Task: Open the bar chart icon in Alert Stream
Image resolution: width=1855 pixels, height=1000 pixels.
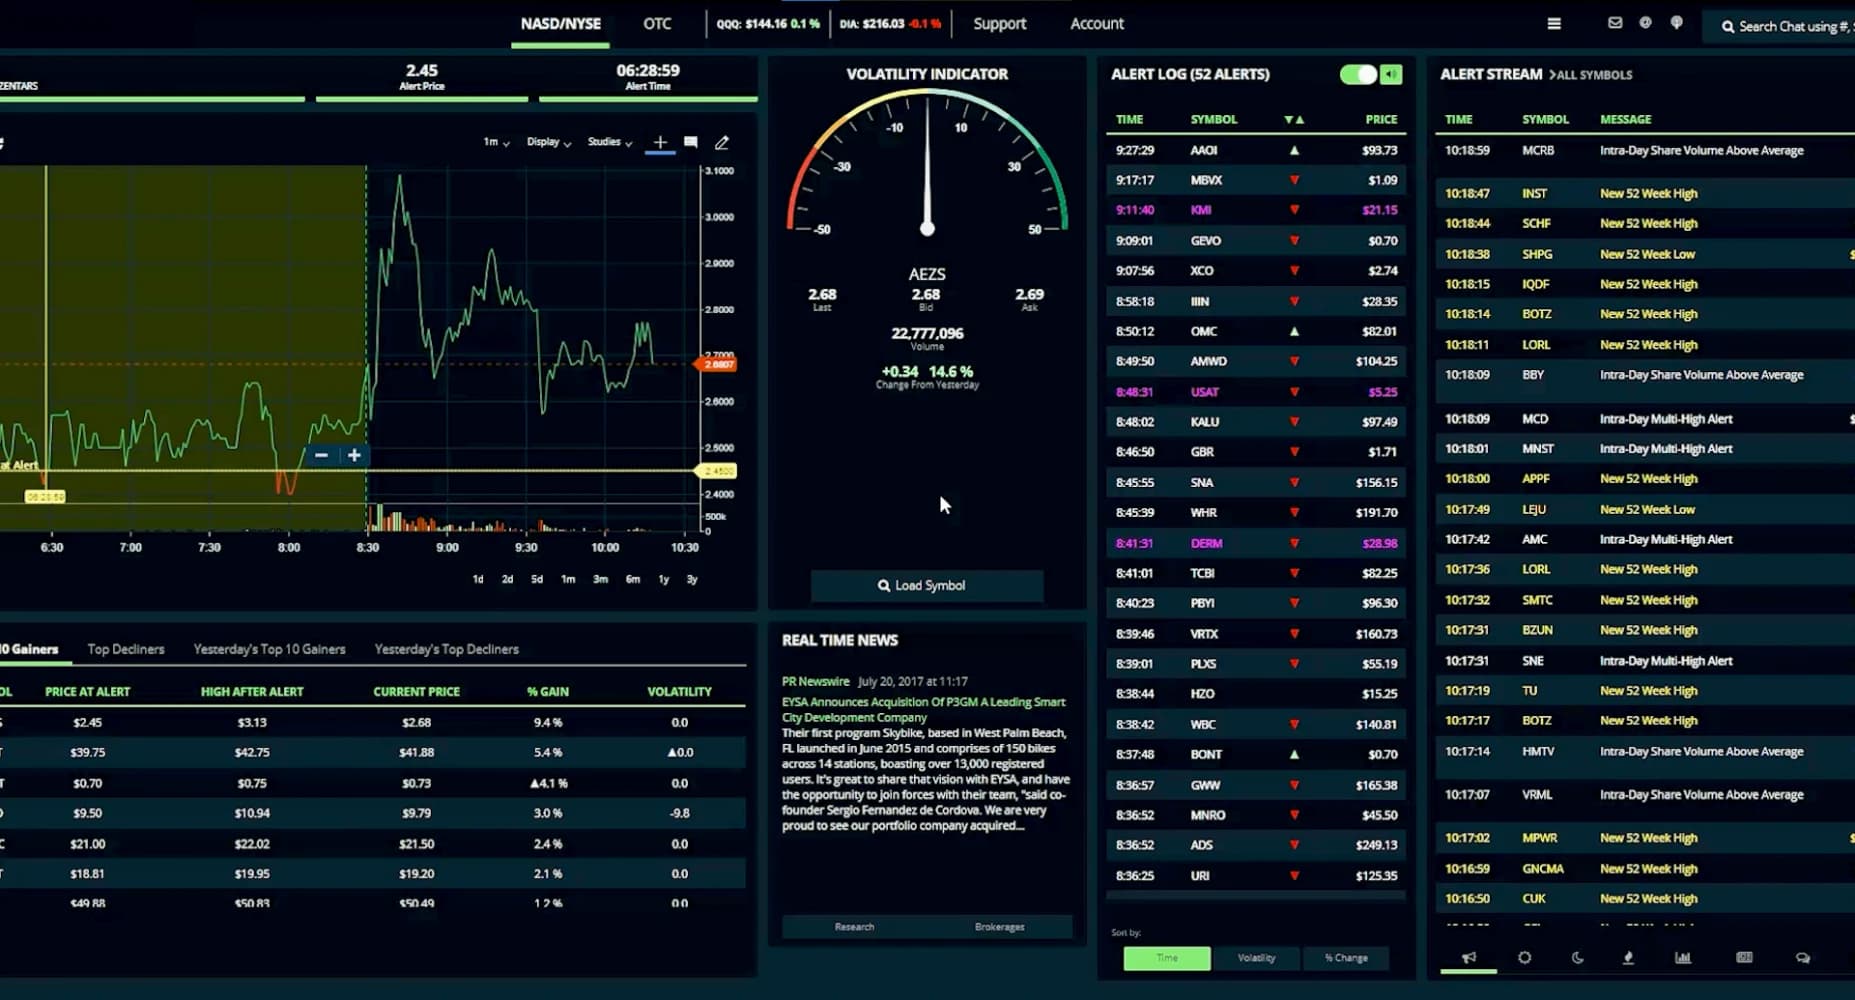Action: [x=1683, y=958]
